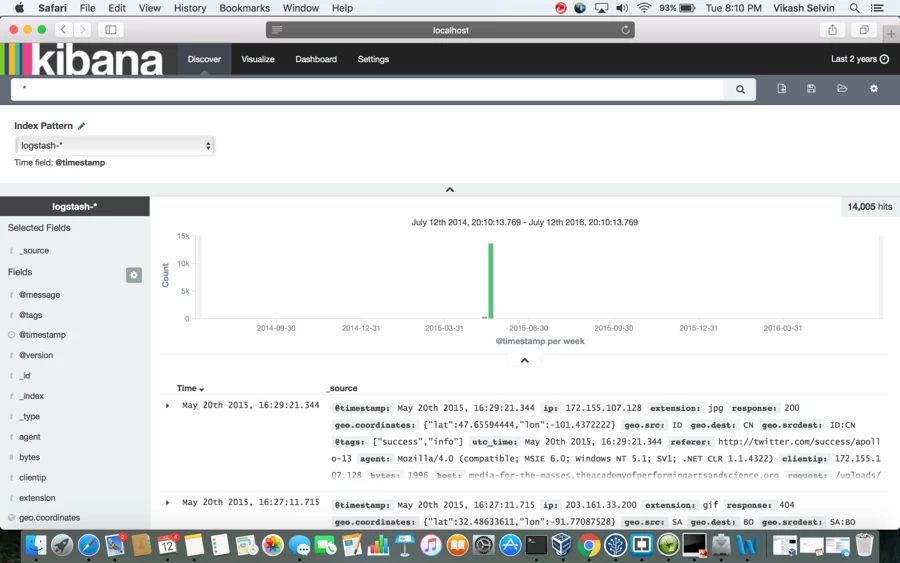Open the logstash-* index pattern dropdown
The height and width of the screenshot is (563, 900).
(x=115, y=146)
